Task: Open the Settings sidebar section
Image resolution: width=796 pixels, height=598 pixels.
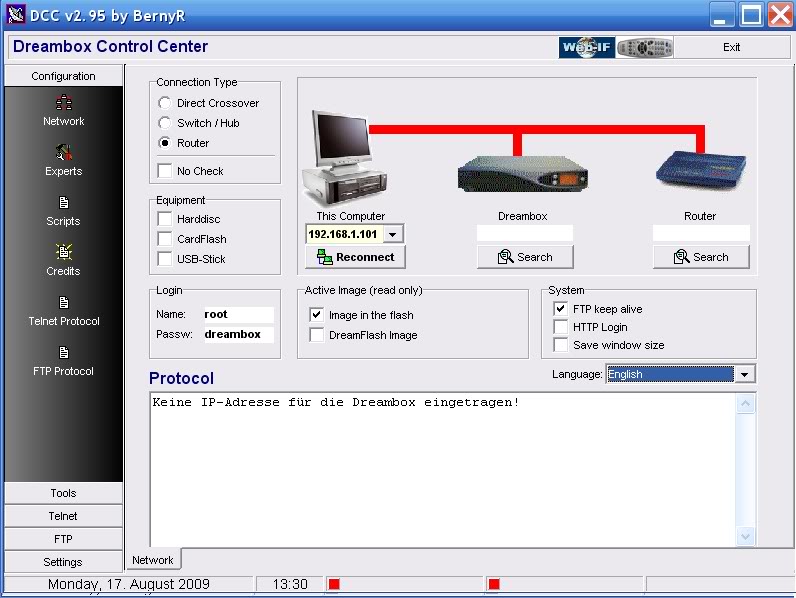Action: pos(63,562)
